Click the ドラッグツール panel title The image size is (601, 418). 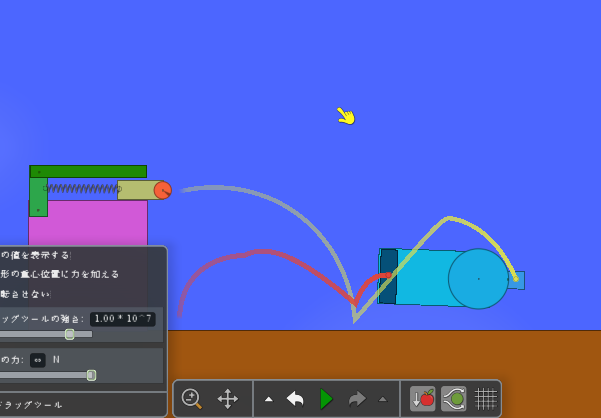point(32,404)
